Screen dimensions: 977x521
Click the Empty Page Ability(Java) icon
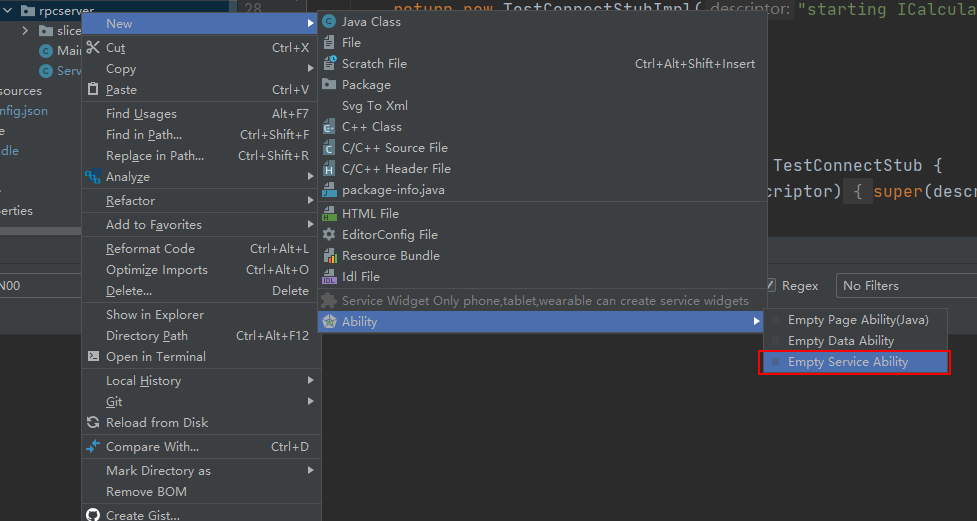[x=776, y=320]
